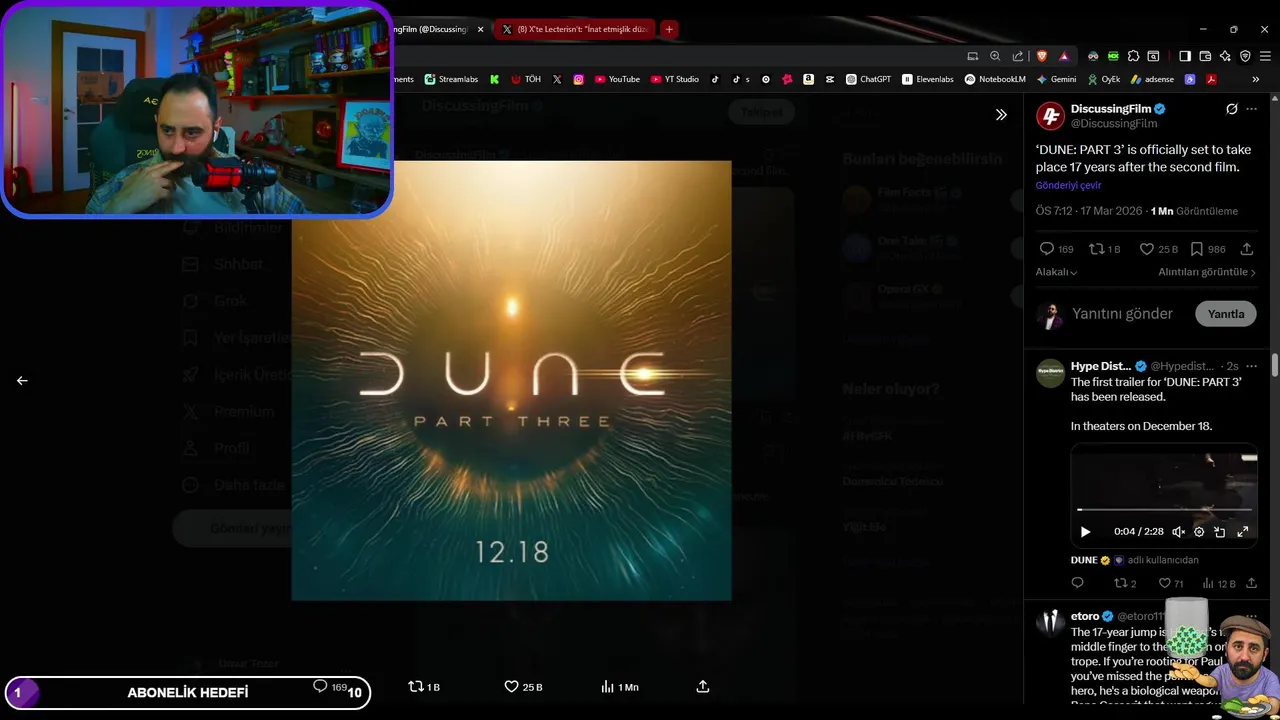Open the NotebookLM bookmark
This screenshot has width=1280, height=720.
(995, 79)
